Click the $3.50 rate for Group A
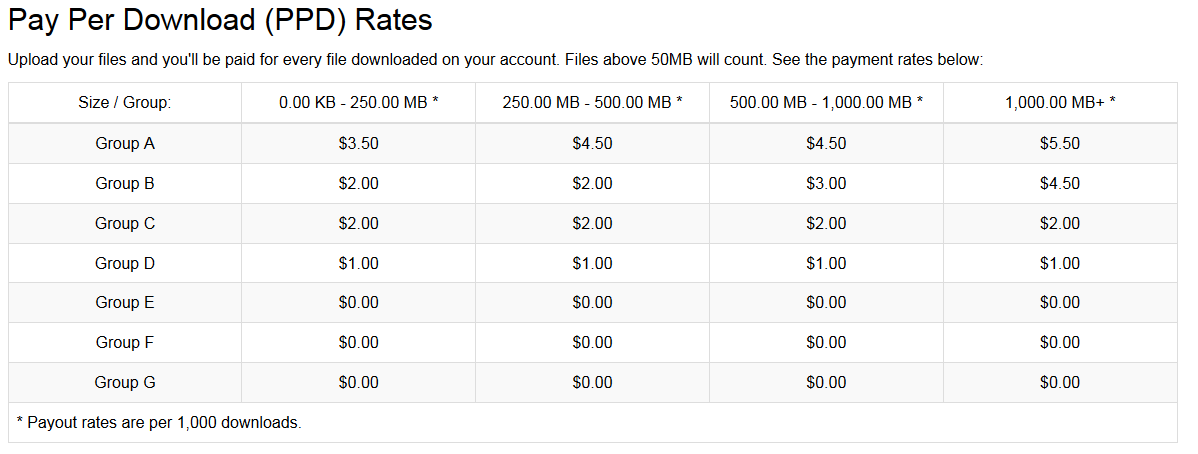The width and height of the screenshot is (1198, 454). pos(358,143)
